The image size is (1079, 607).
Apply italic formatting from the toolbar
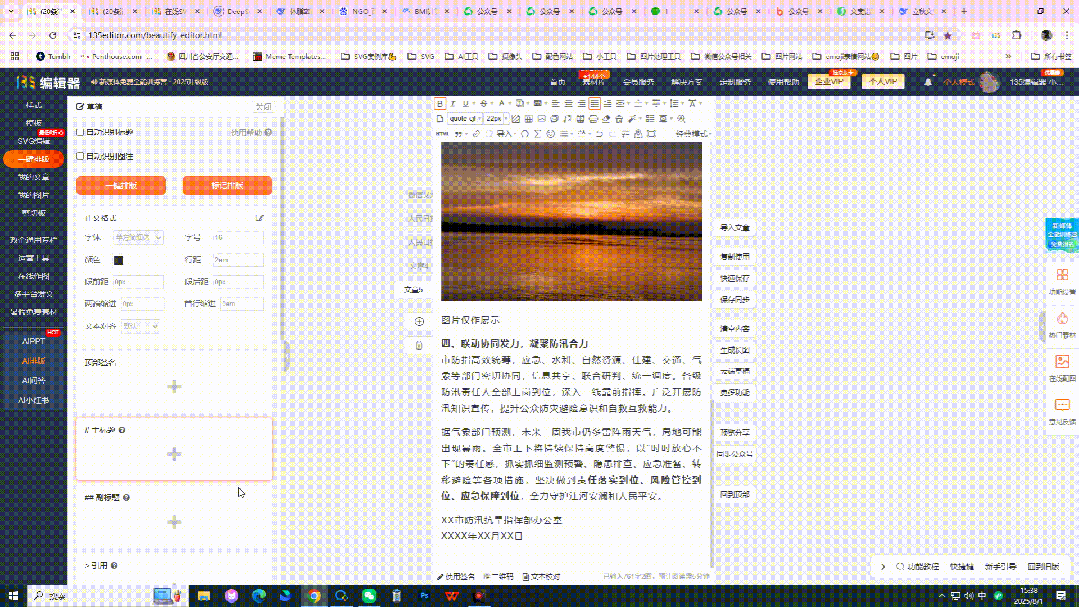(x=452, y=103)
